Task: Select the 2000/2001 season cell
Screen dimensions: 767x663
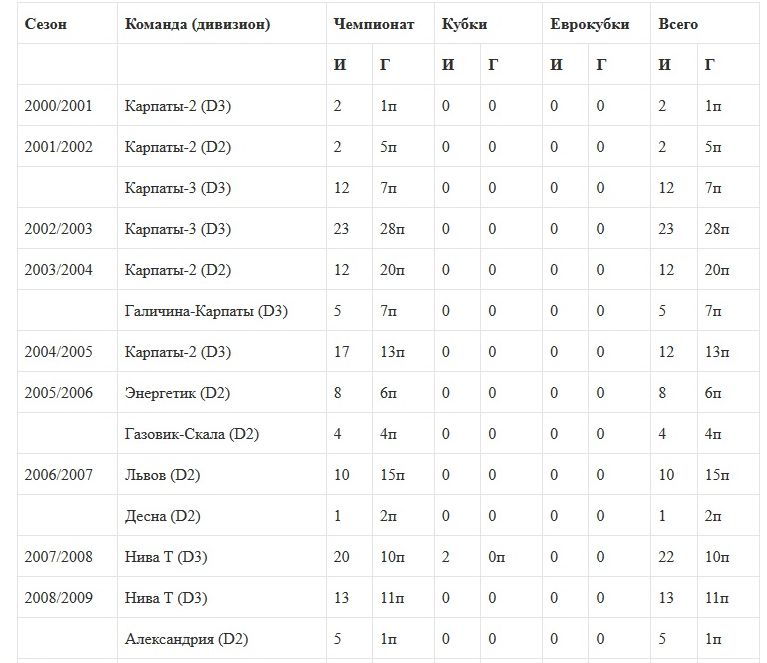Action: (58, 106)
